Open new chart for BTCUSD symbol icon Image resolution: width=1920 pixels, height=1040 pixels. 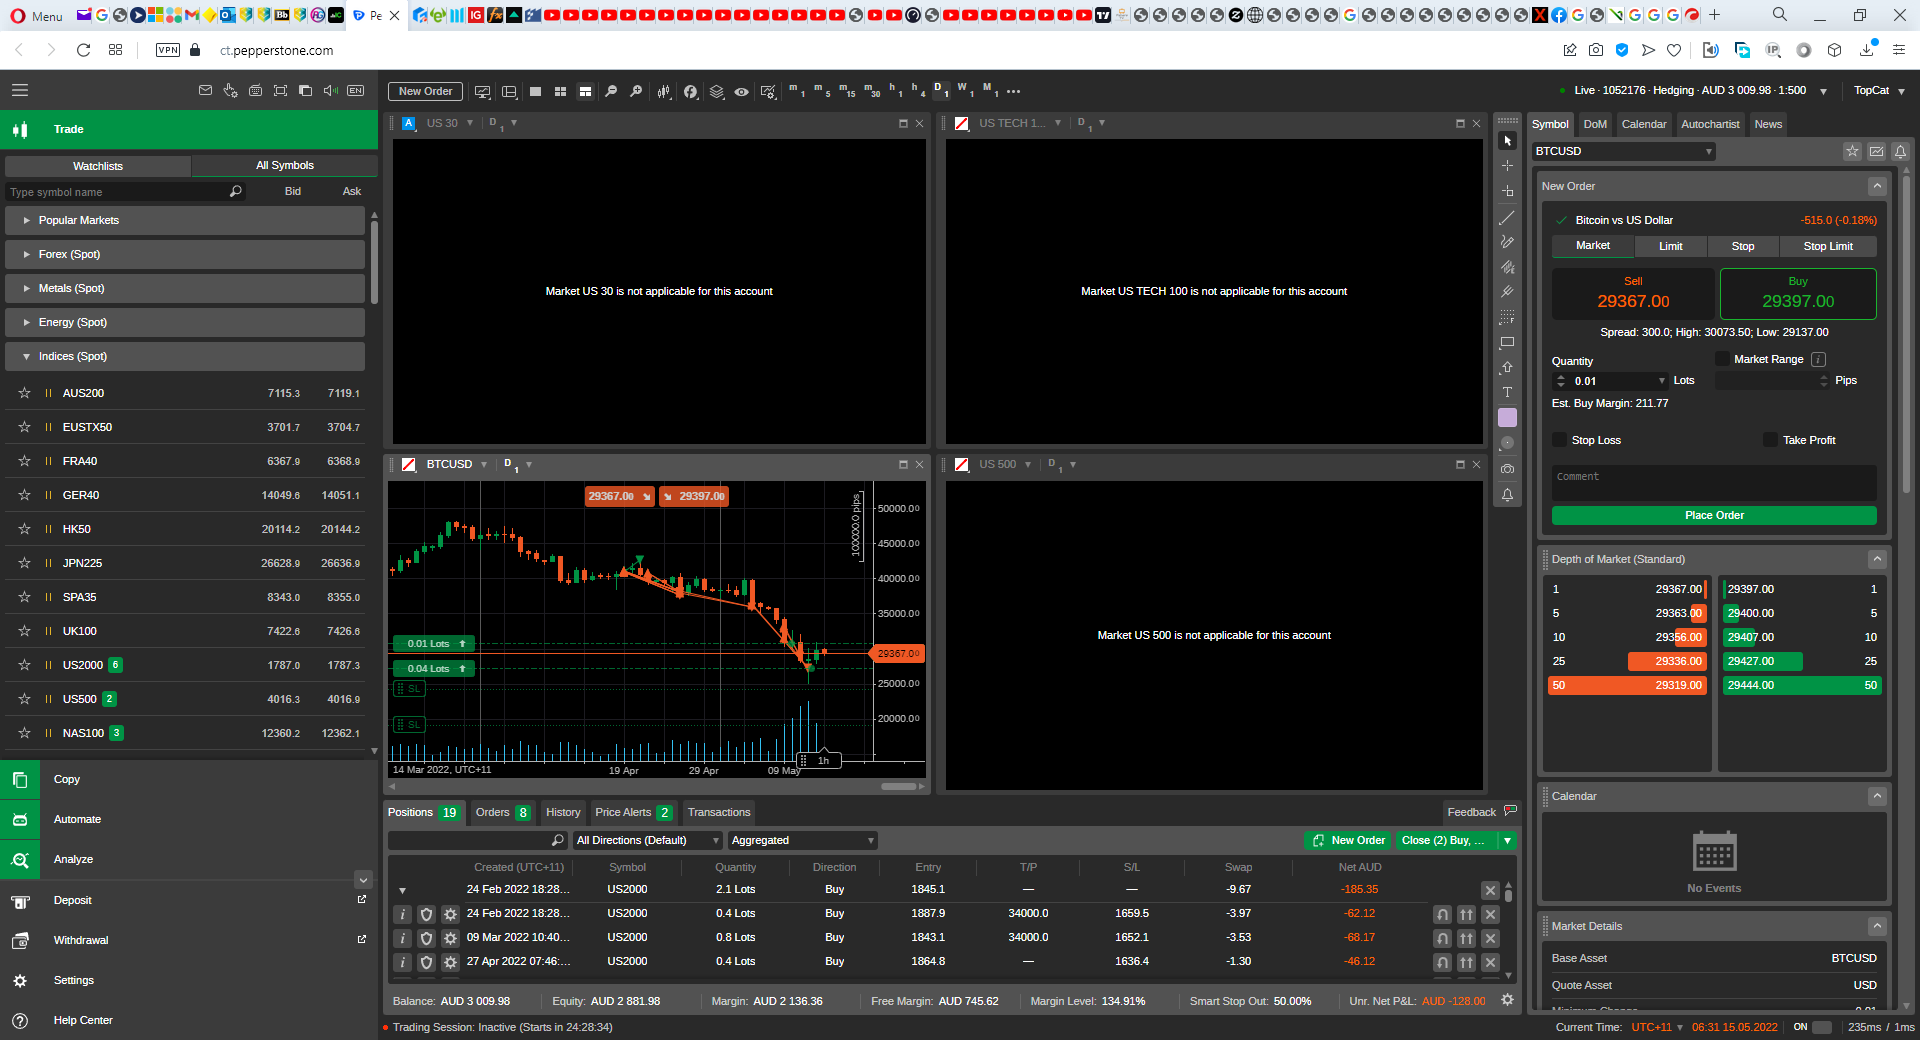tap(1876, 151)
